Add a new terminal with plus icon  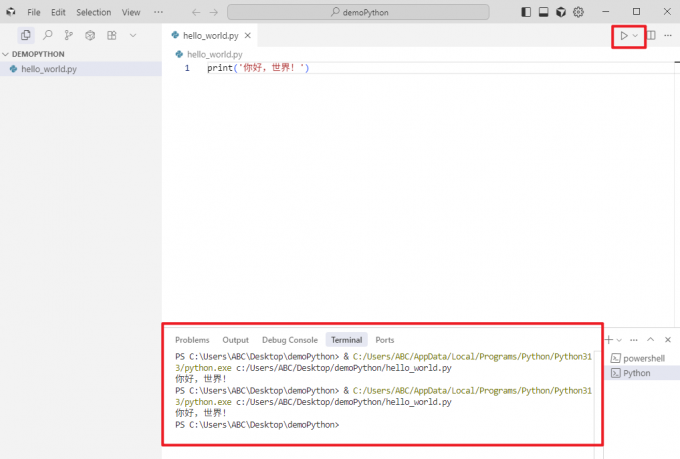tap(608, 340)
